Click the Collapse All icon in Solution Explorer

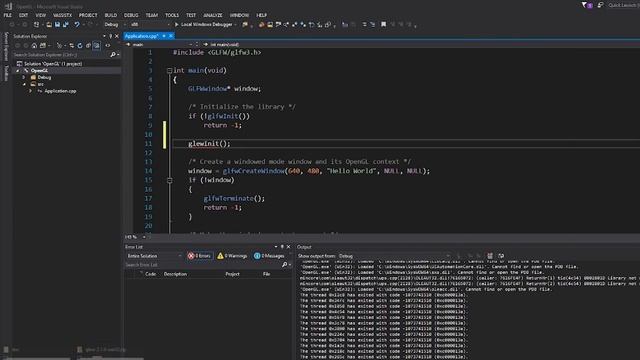(88, 46)
